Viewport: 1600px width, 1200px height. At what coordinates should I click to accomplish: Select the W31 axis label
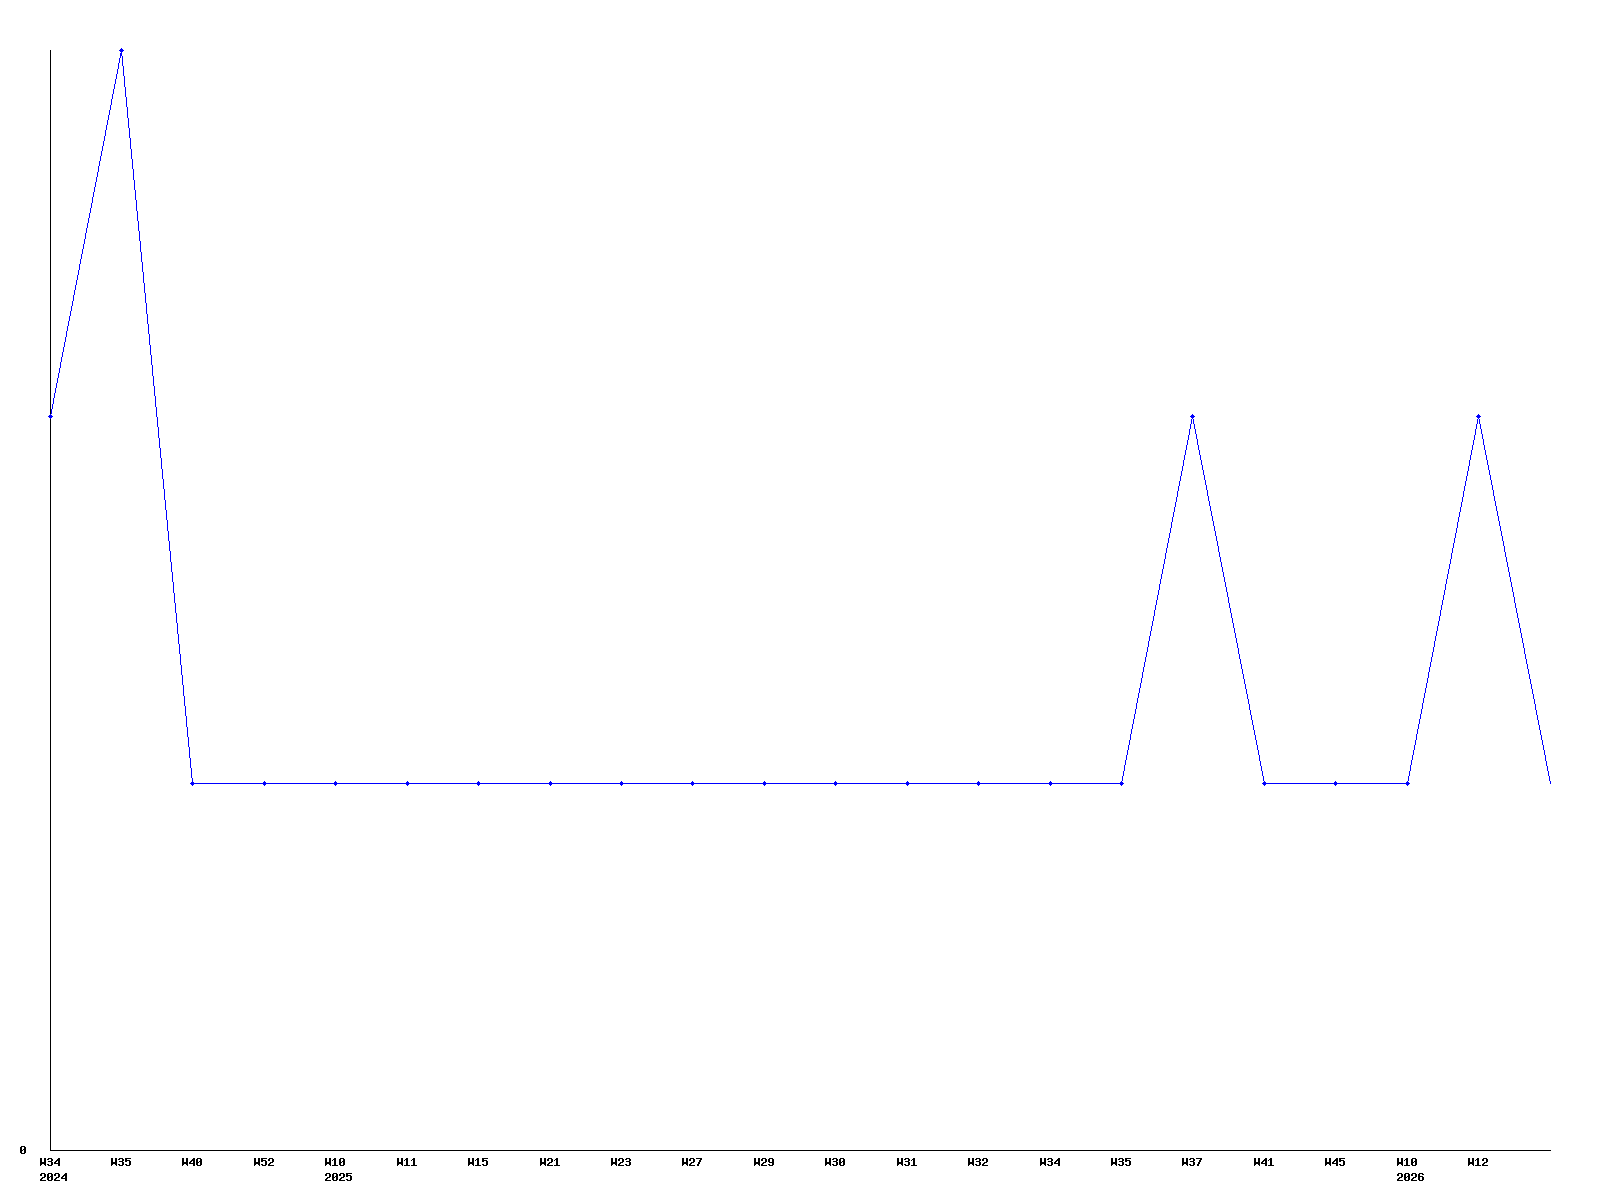click(906, 1162)
